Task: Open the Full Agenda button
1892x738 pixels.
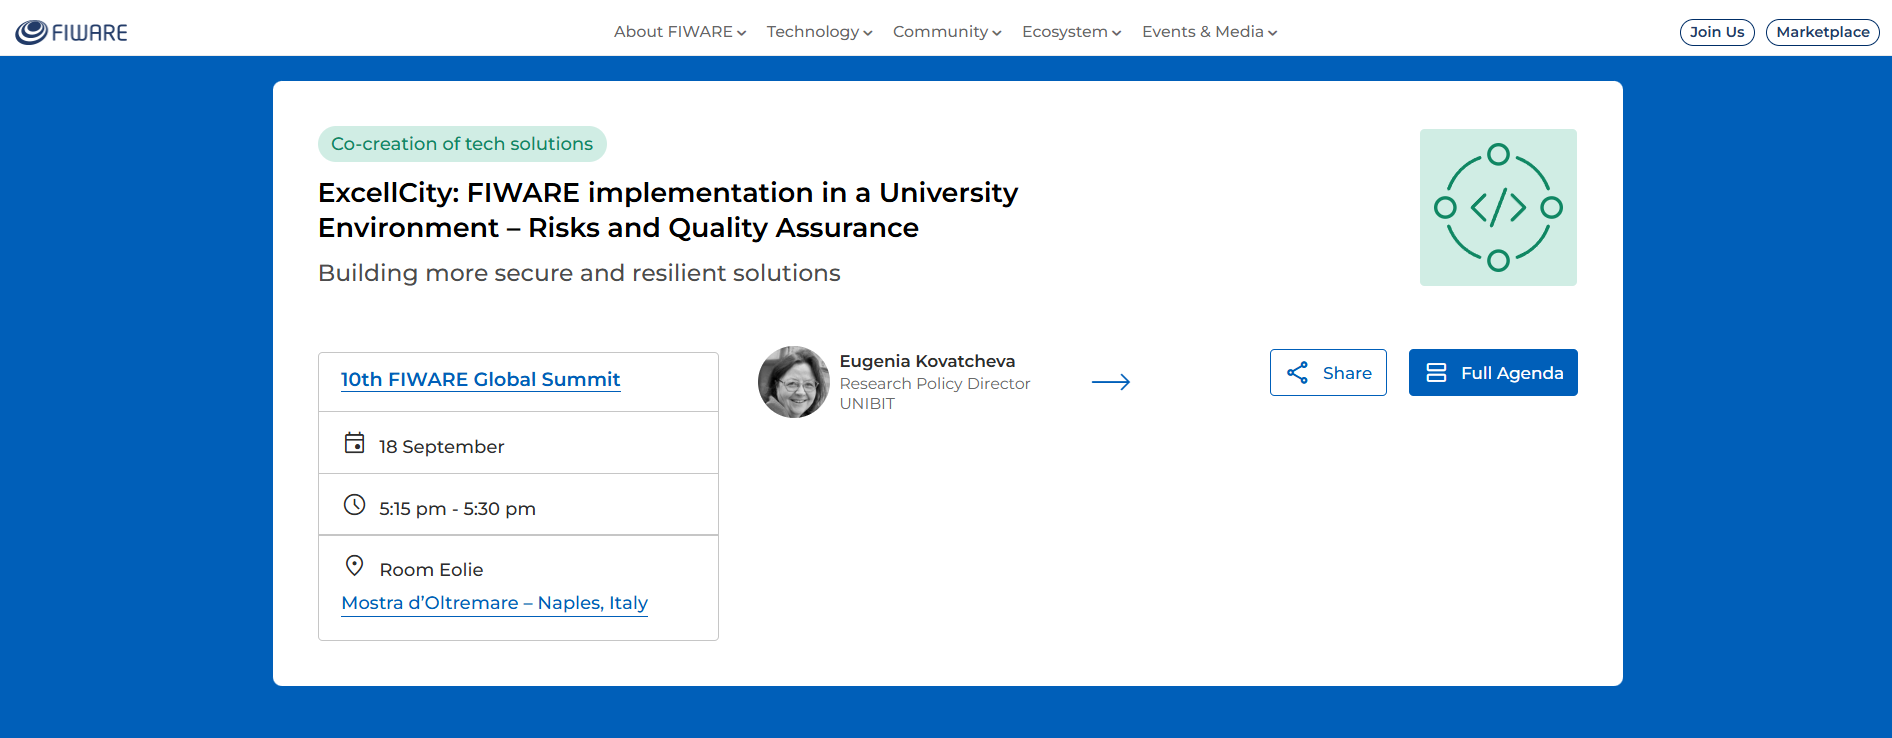Action: (x=1493, y=373)
